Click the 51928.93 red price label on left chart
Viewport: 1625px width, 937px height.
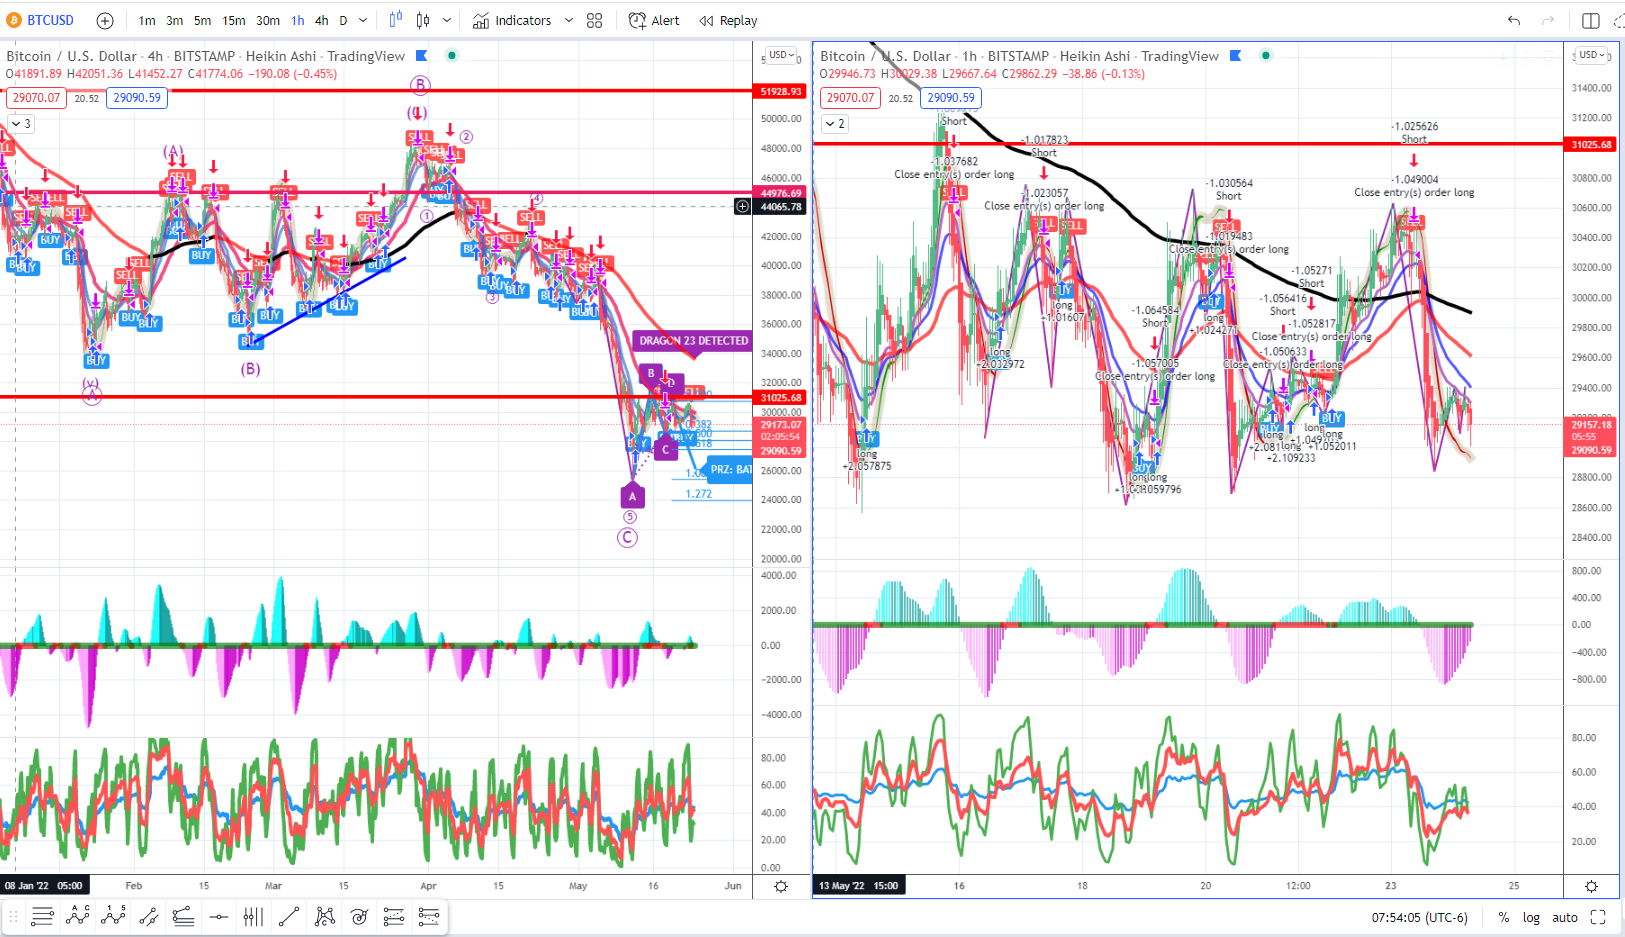(781, 91)
